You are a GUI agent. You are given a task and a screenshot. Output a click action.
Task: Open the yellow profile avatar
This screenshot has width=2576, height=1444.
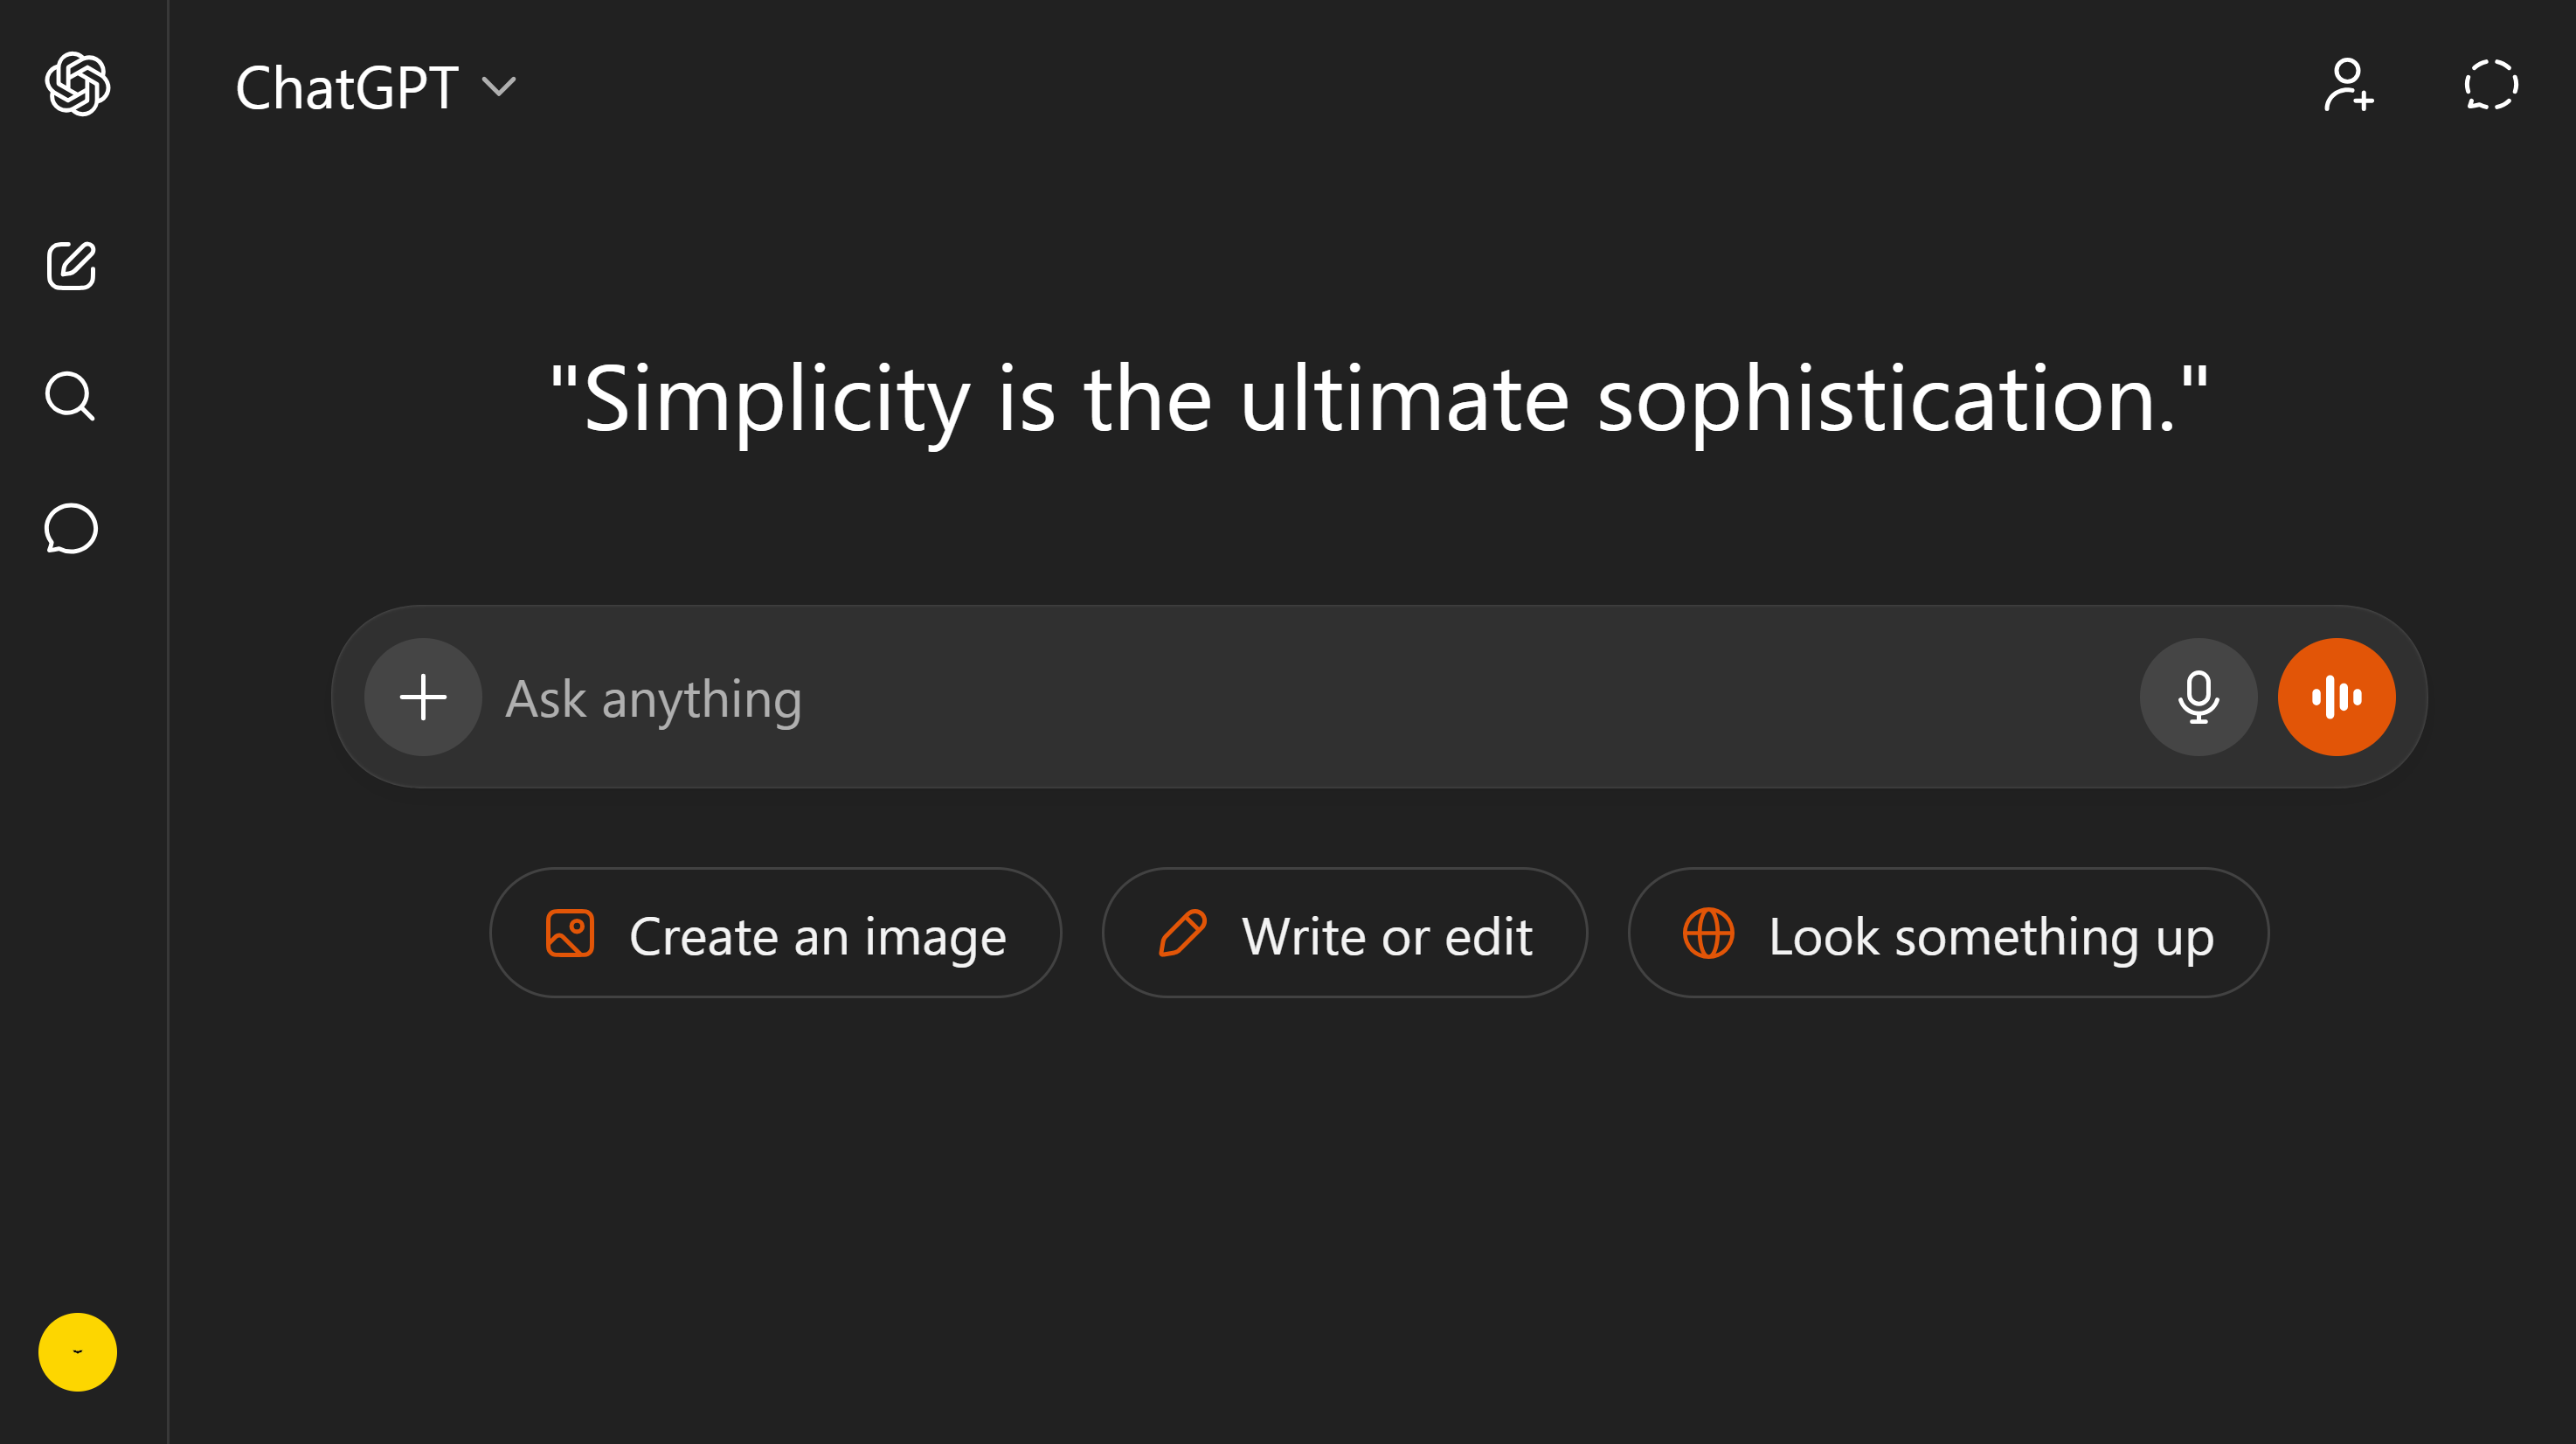[x=77, y=1351]
